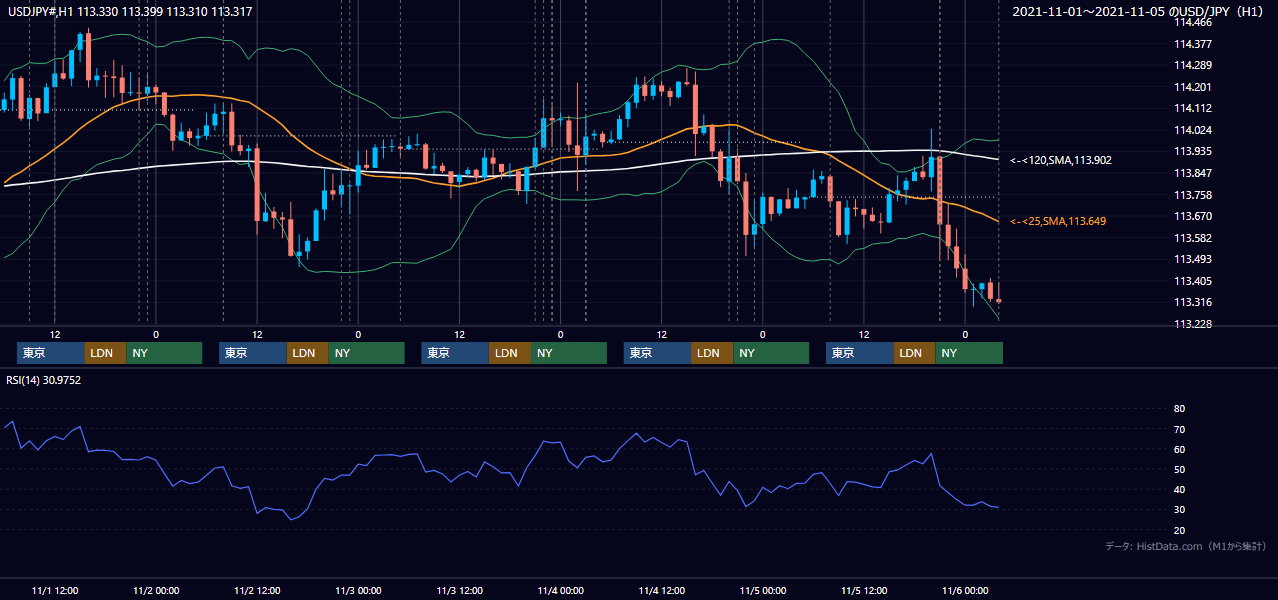This screenshot has width=1278, height=600.
Task: Click the 11/6 00:00 time axis label
Action: pyautogui.click(x=965, y=591)
